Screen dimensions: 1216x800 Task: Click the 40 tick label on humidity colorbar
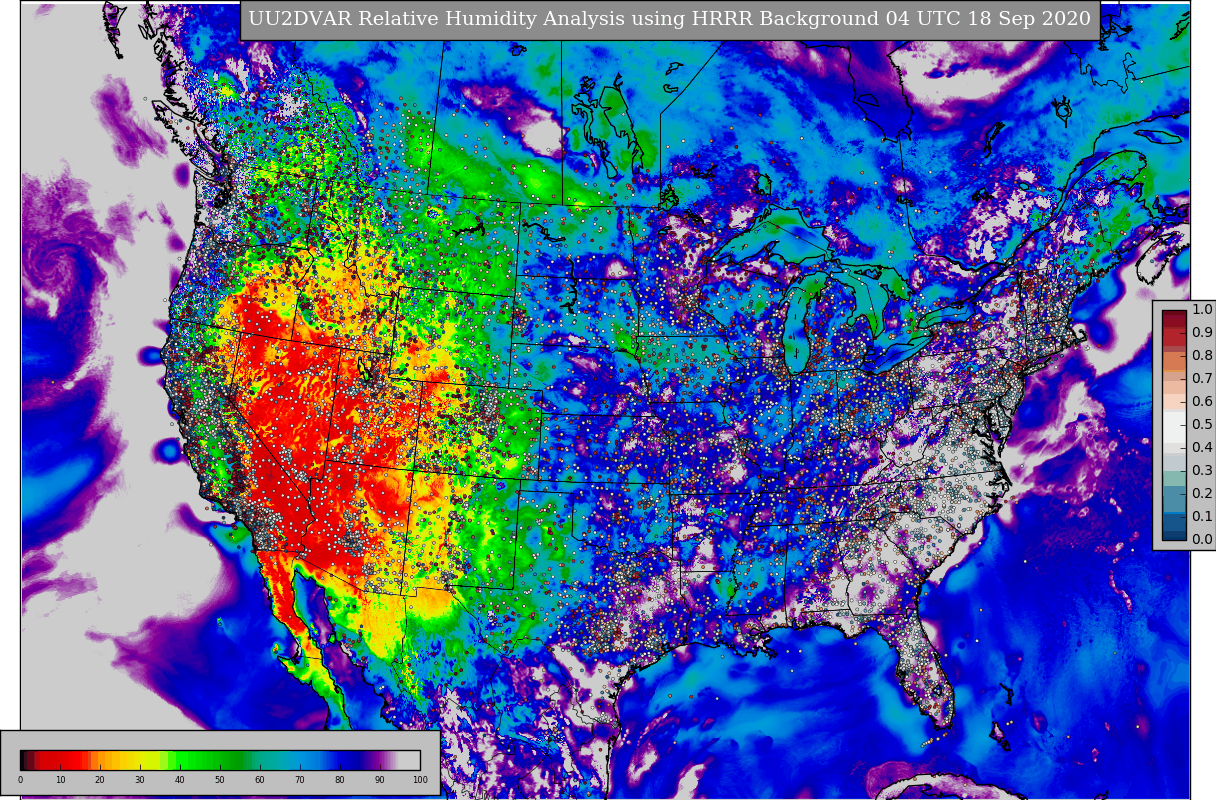(180, 780)
